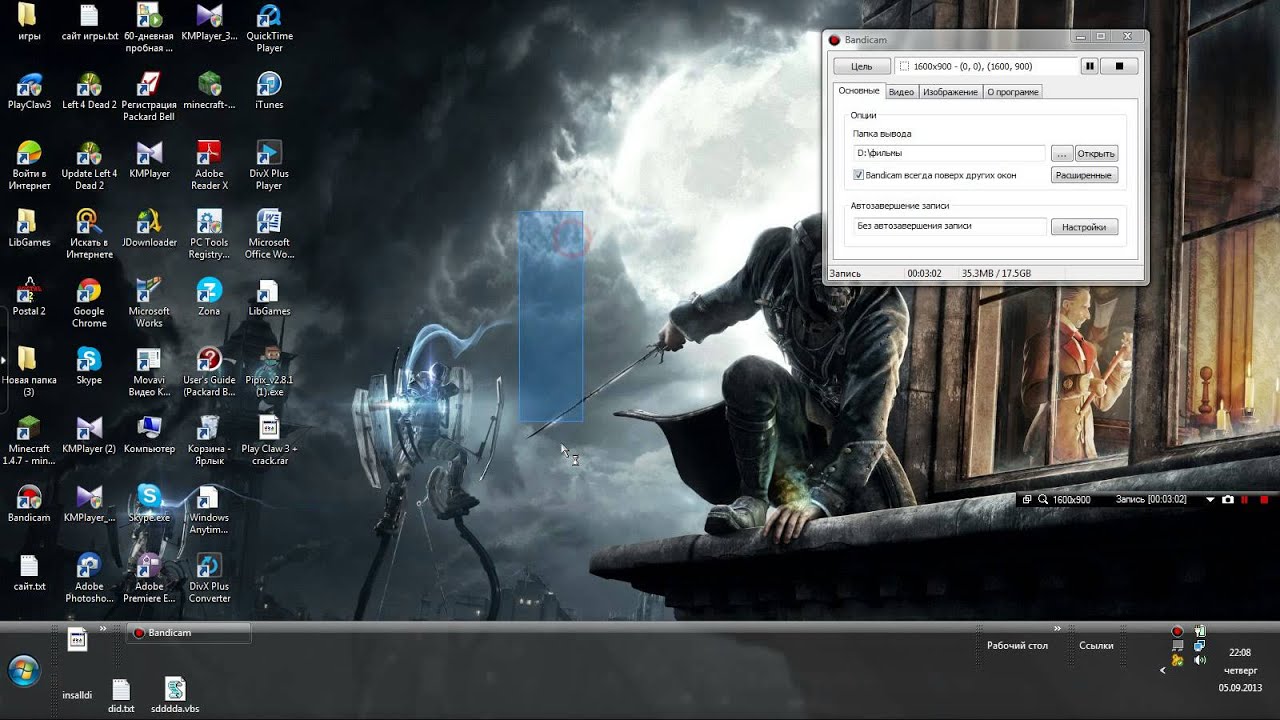Viewport: 1280px width, 720px height.
Task: Open the игры folder icon
Action: [x=29, y=21]
